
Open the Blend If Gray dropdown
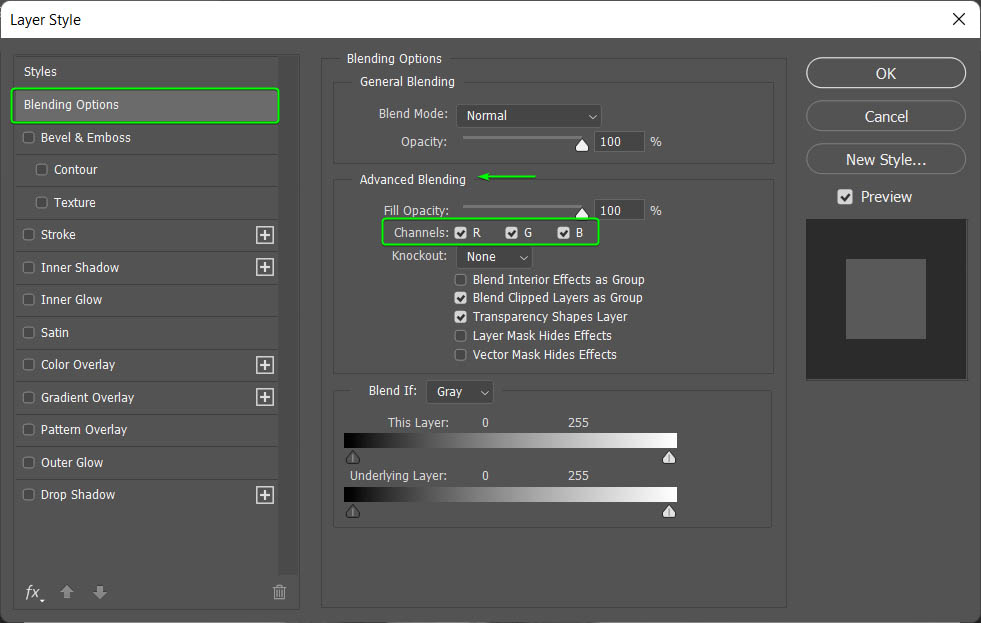pyautogui.click(x=460, y=392)
